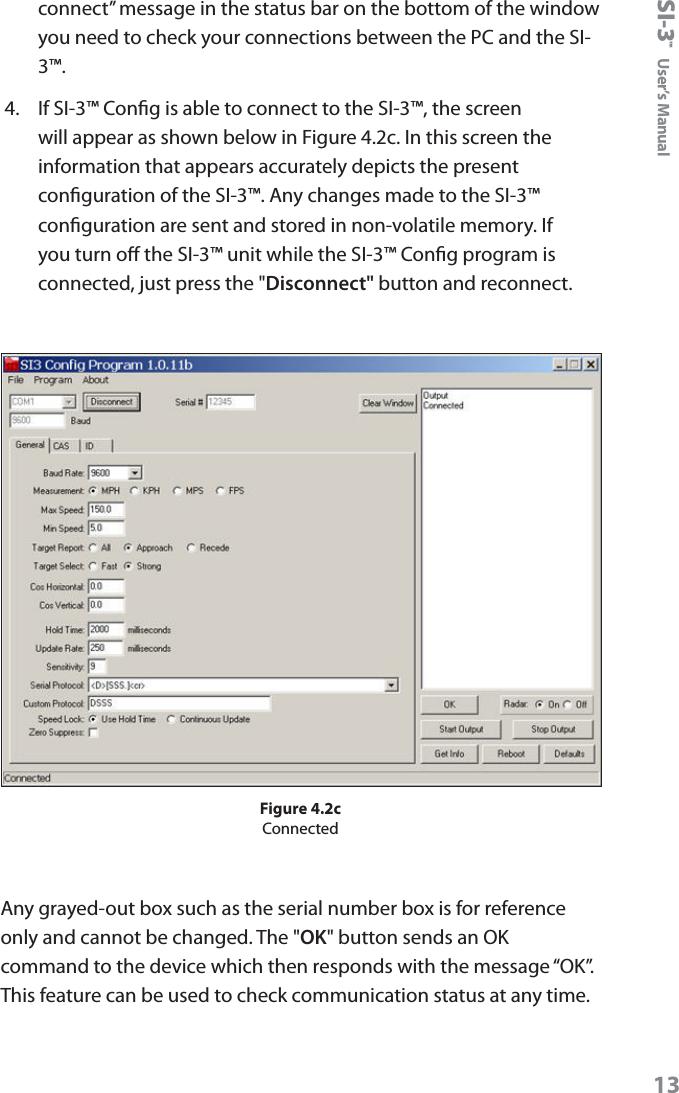The width and height of the screenshot is (679, 1093).
Task: Expand the Baud Rate 9600 dropdown
Action: (x=135, y=473)
